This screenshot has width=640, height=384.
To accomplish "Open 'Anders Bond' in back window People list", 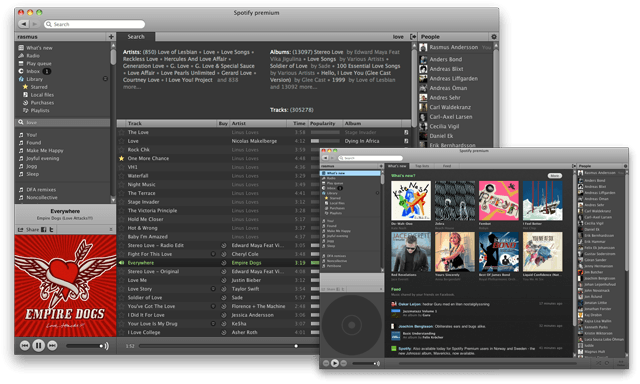I will click(x=446, y=60).
